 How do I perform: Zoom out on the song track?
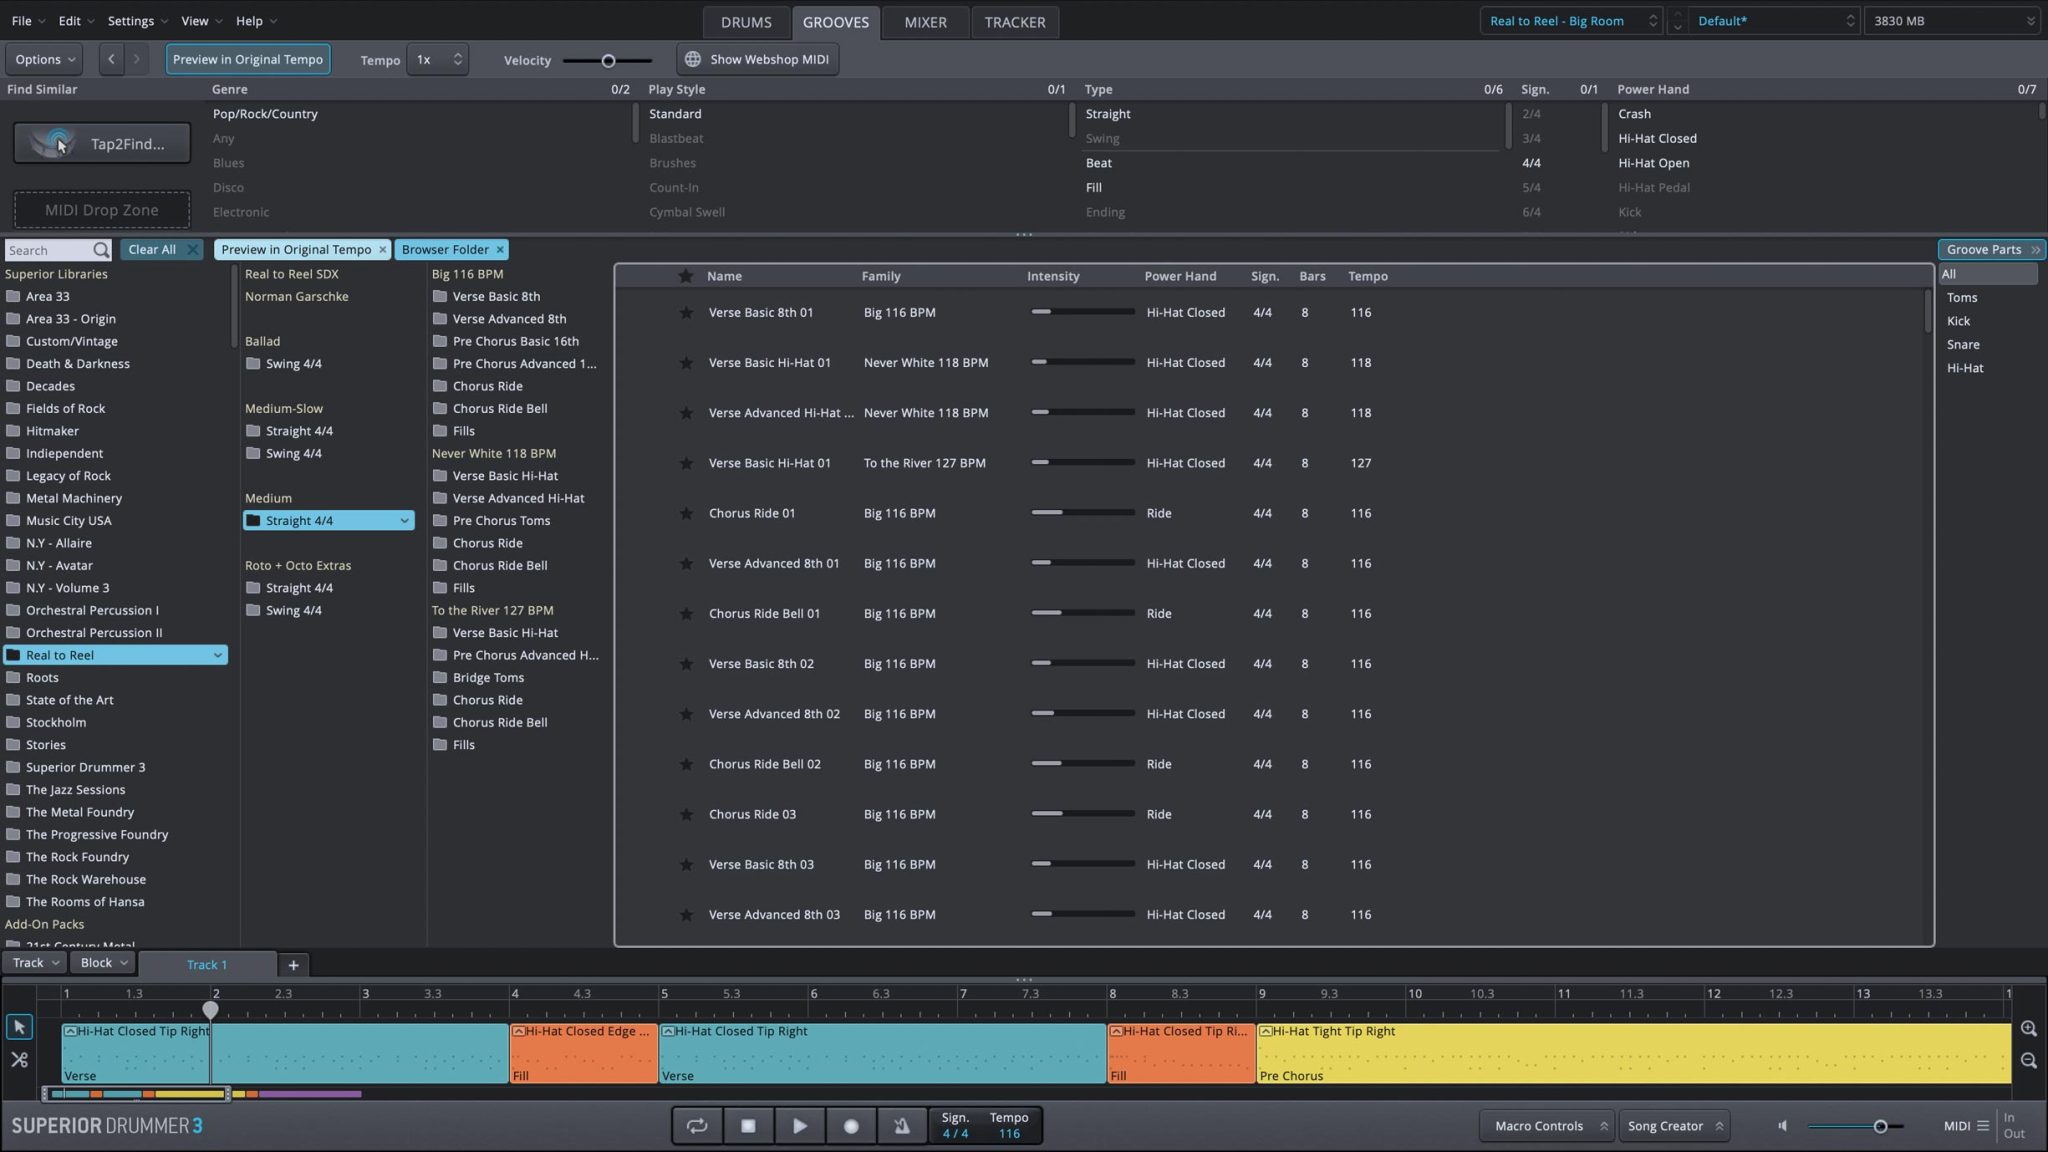pyautogui.click(x=2028, y=1060)
